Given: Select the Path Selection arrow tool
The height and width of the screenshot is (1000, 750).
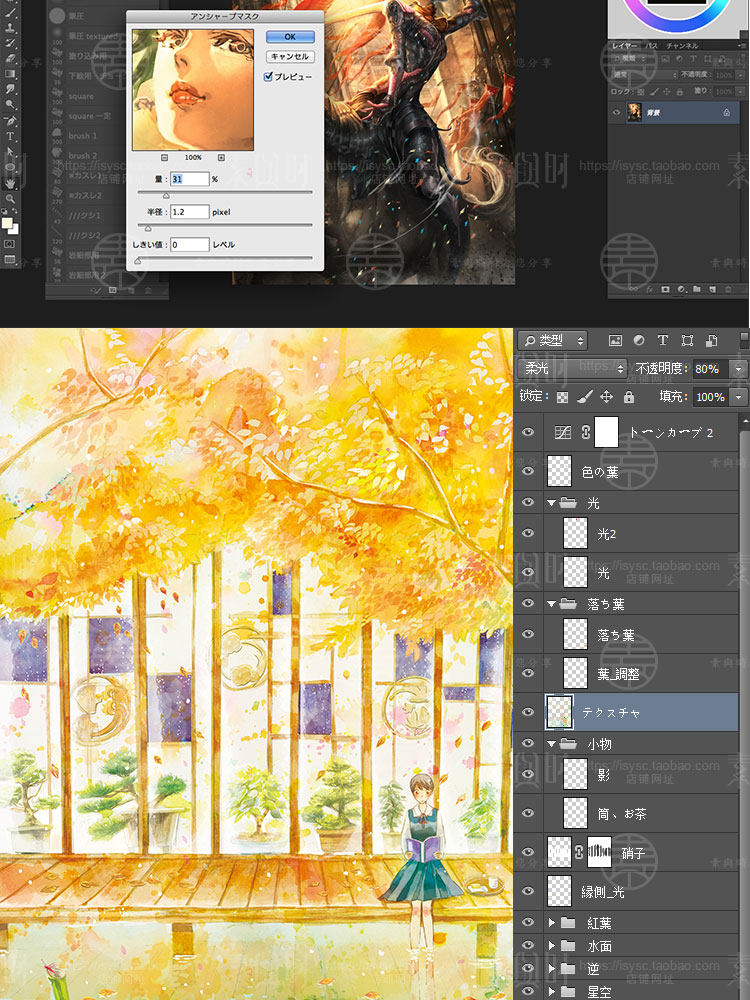Looking at the screenshot, I should tap(10, 151).
